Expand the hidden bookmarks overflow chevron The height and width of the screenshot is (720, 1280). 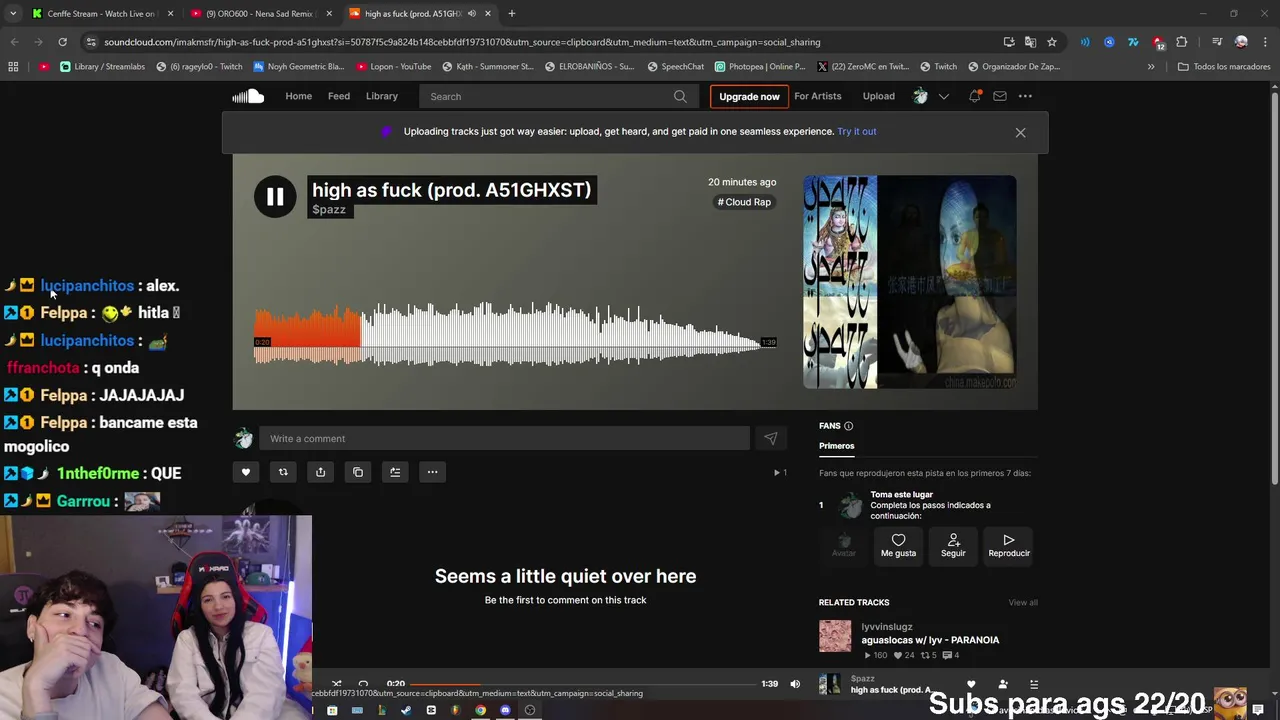pyautogui.click(x=1151, y=67)
